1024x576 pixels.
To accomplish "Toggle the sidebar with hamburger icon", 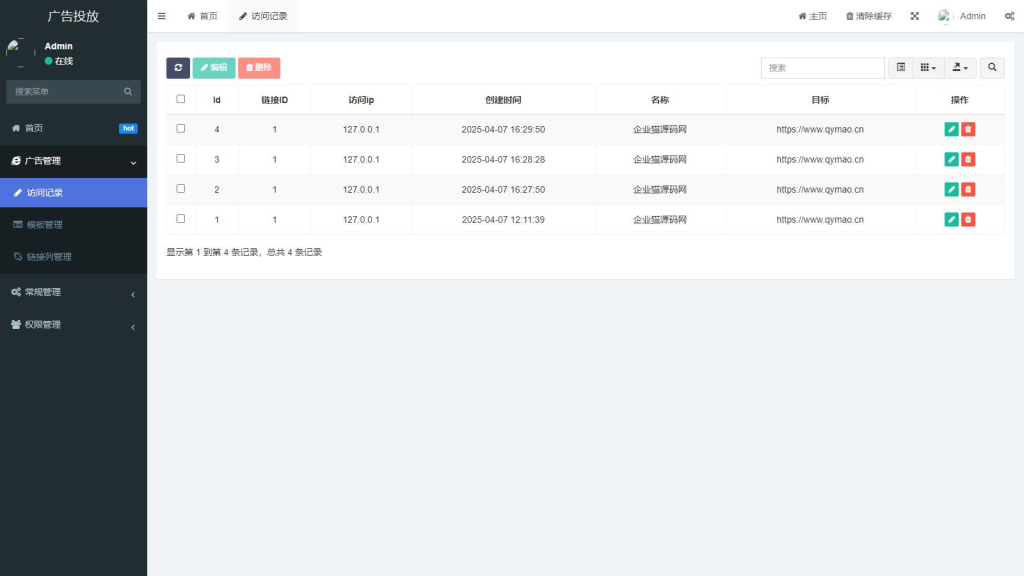I will pyautogui.click(x=162, y=16).
